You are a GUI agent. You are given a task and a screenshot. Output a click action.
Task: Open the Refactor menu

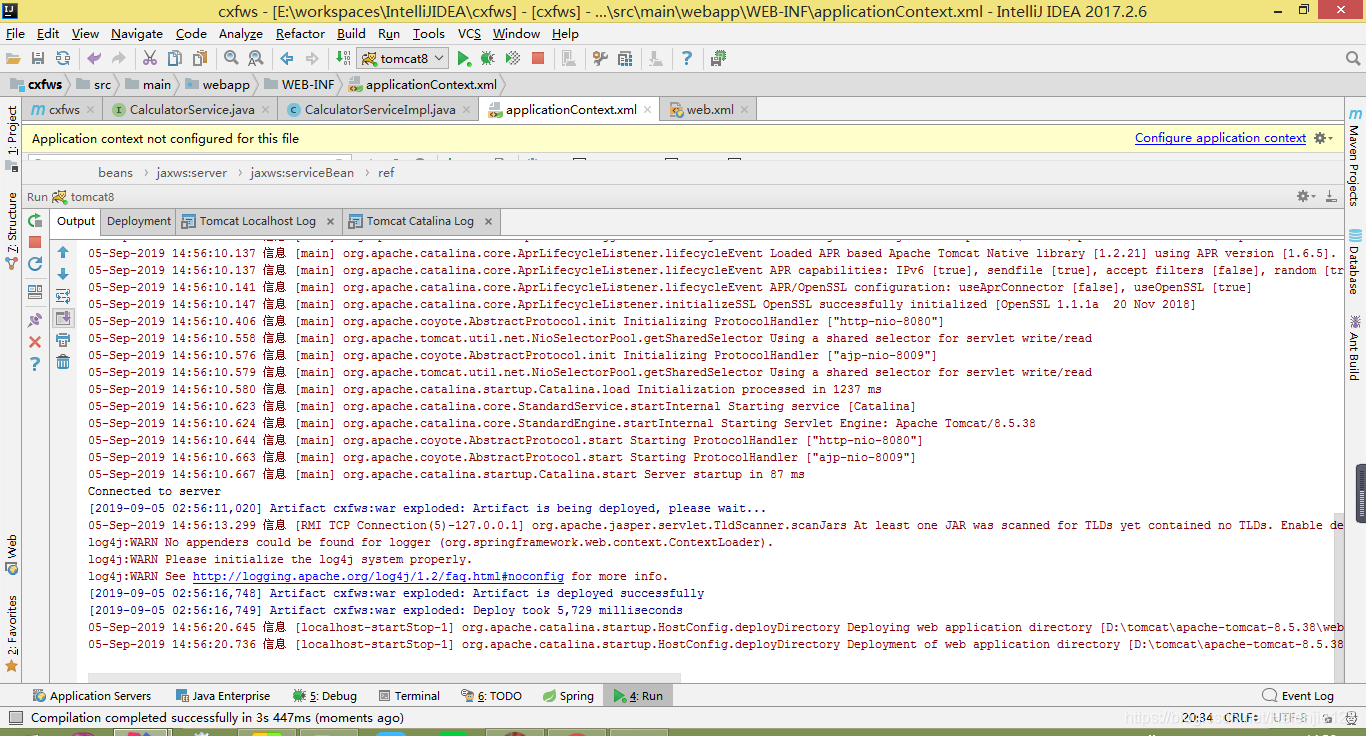(300, 34)
